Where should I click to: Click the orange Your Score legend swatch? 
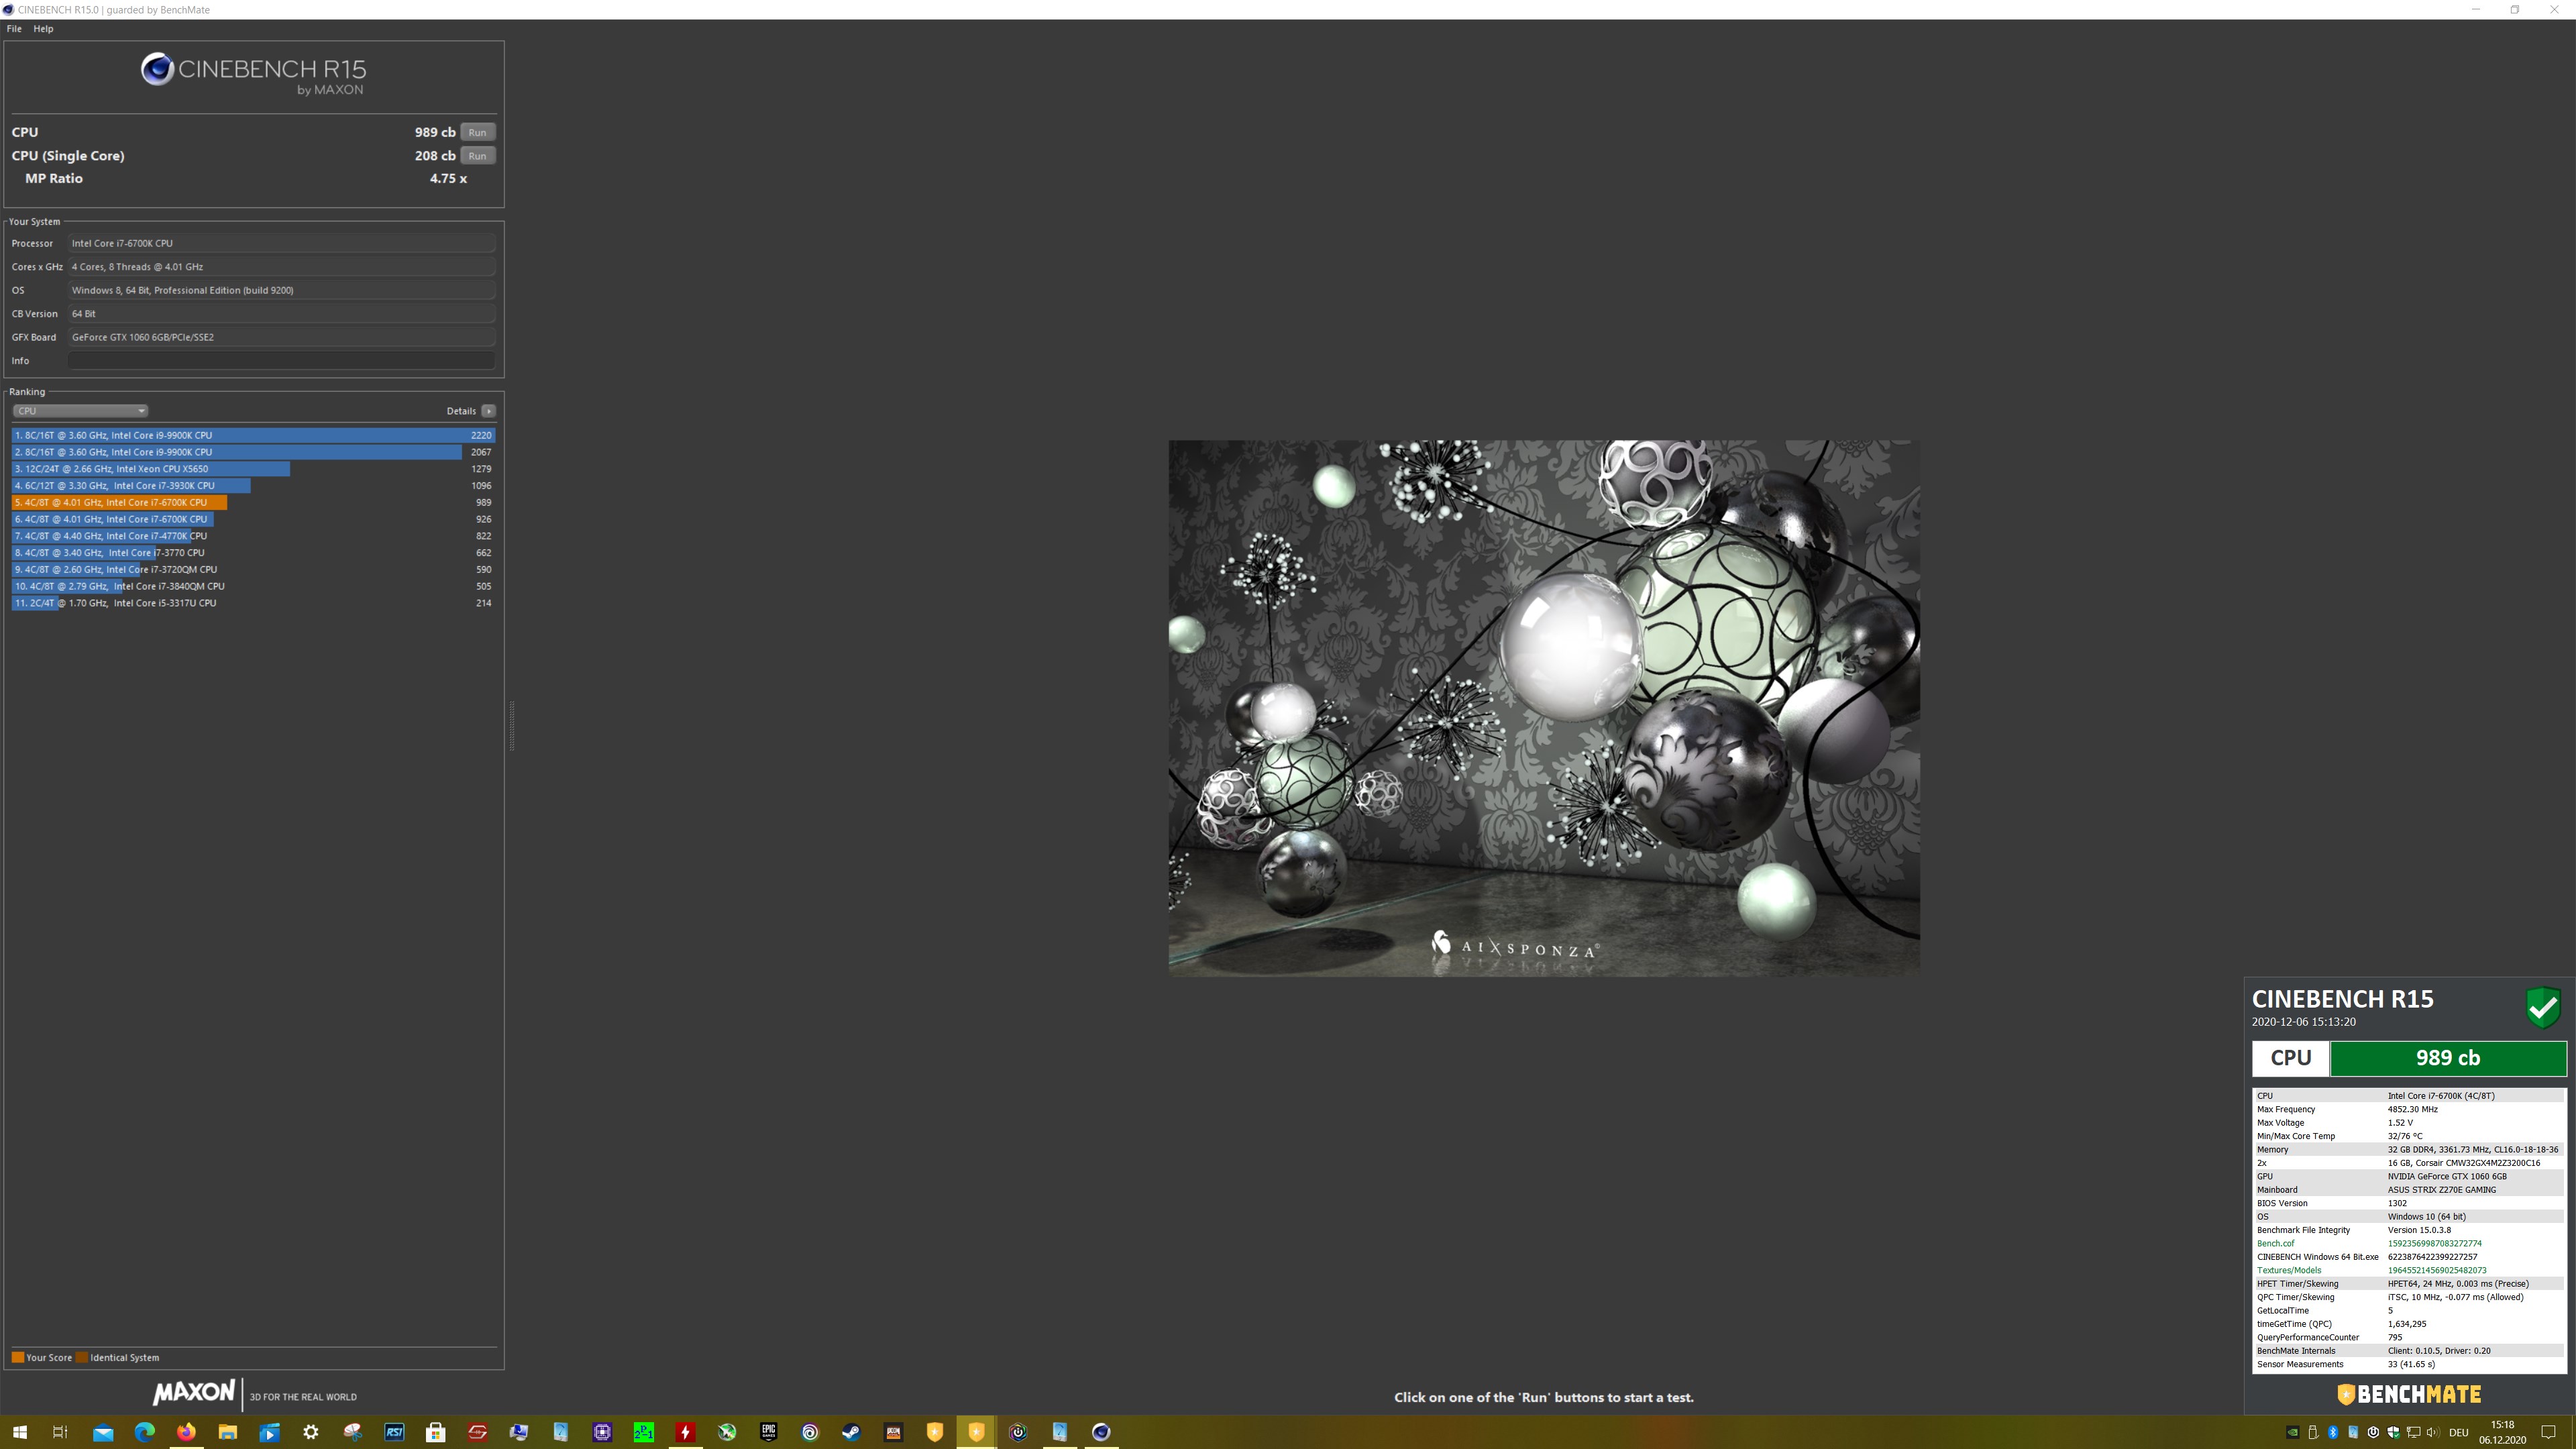[18, 1358]
